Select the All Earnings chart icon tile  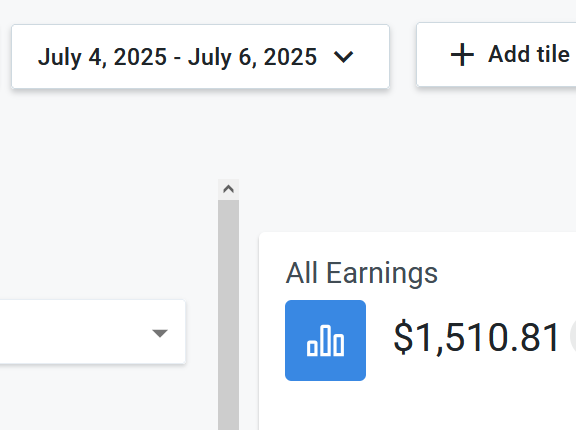click(x=325, y=340)
